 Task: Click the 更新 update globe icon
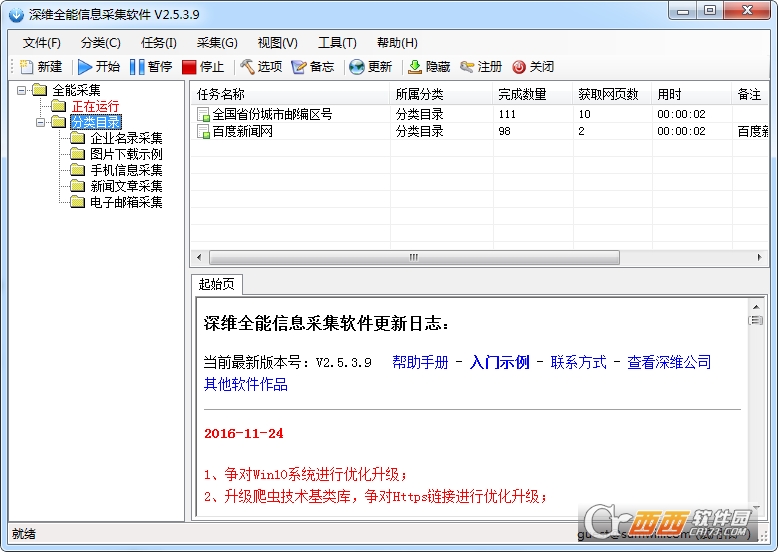(356, 66)
